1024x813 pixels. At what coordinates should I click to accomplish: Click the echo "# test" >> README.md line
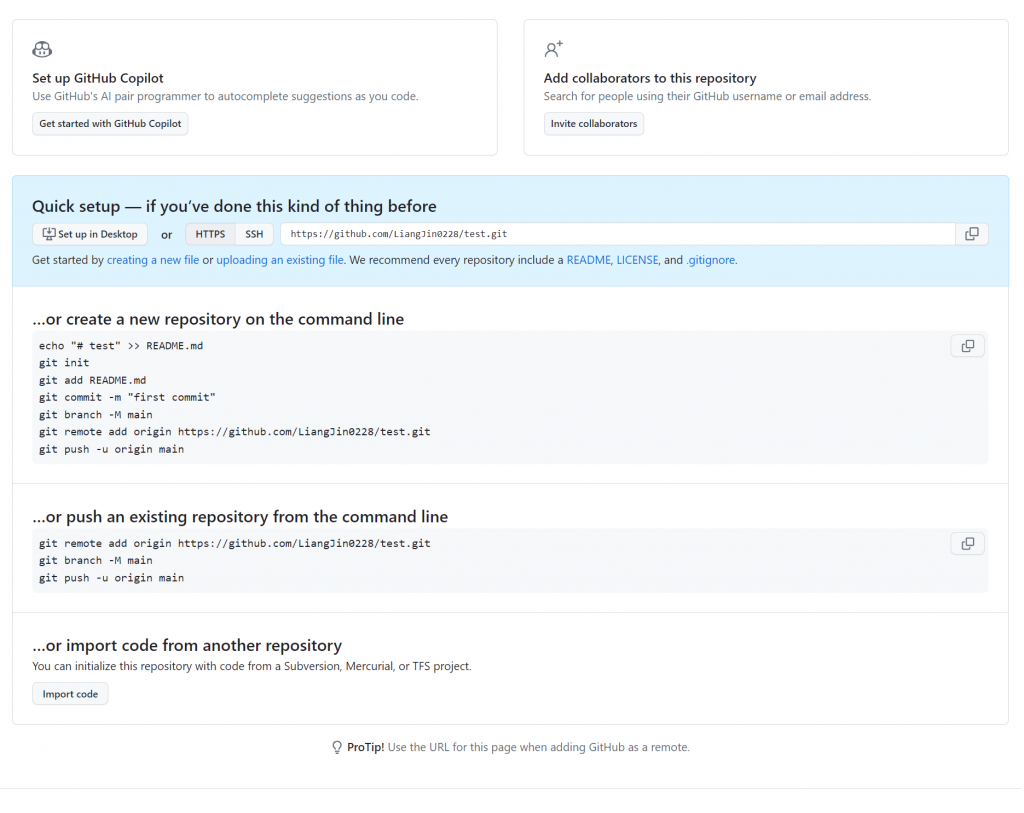tap(121, 346)
